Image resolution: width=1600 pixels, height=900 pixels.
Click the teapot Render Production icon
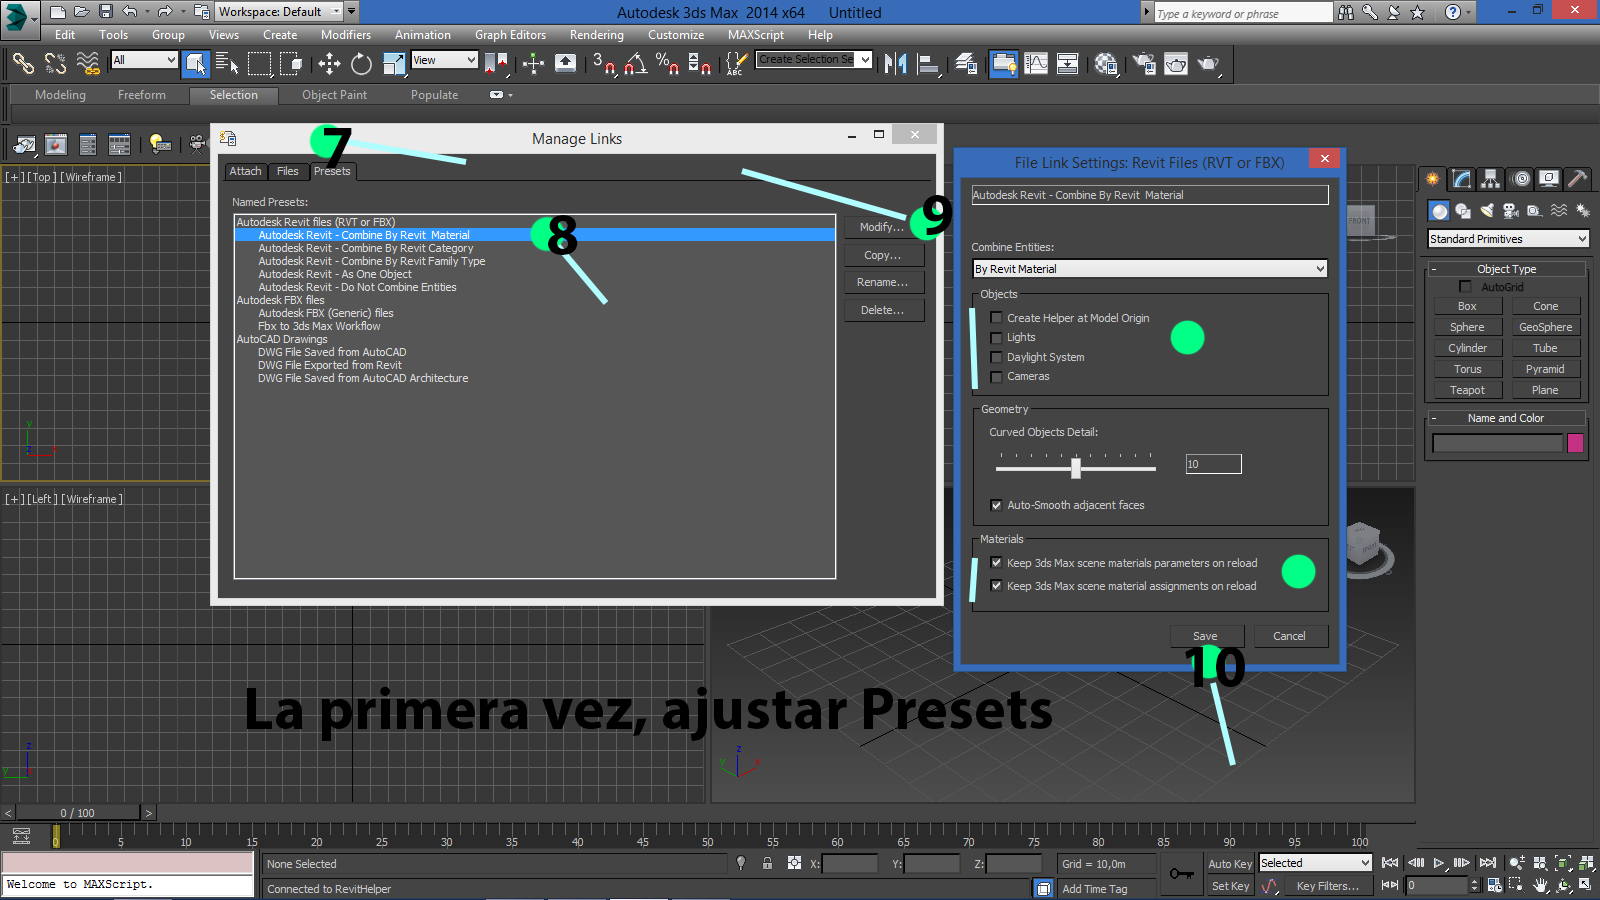point(1209,64)
